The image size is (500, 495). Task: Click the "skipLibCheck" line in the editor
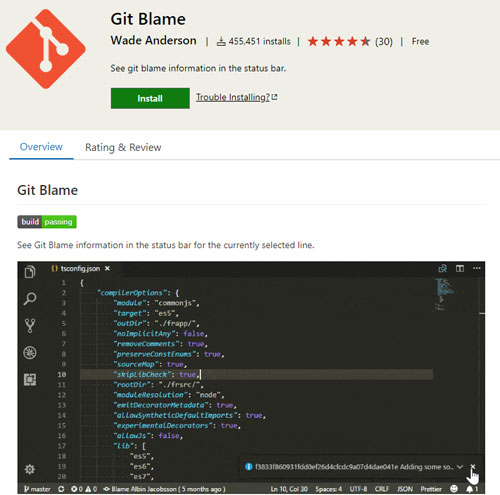click(257, 374)
